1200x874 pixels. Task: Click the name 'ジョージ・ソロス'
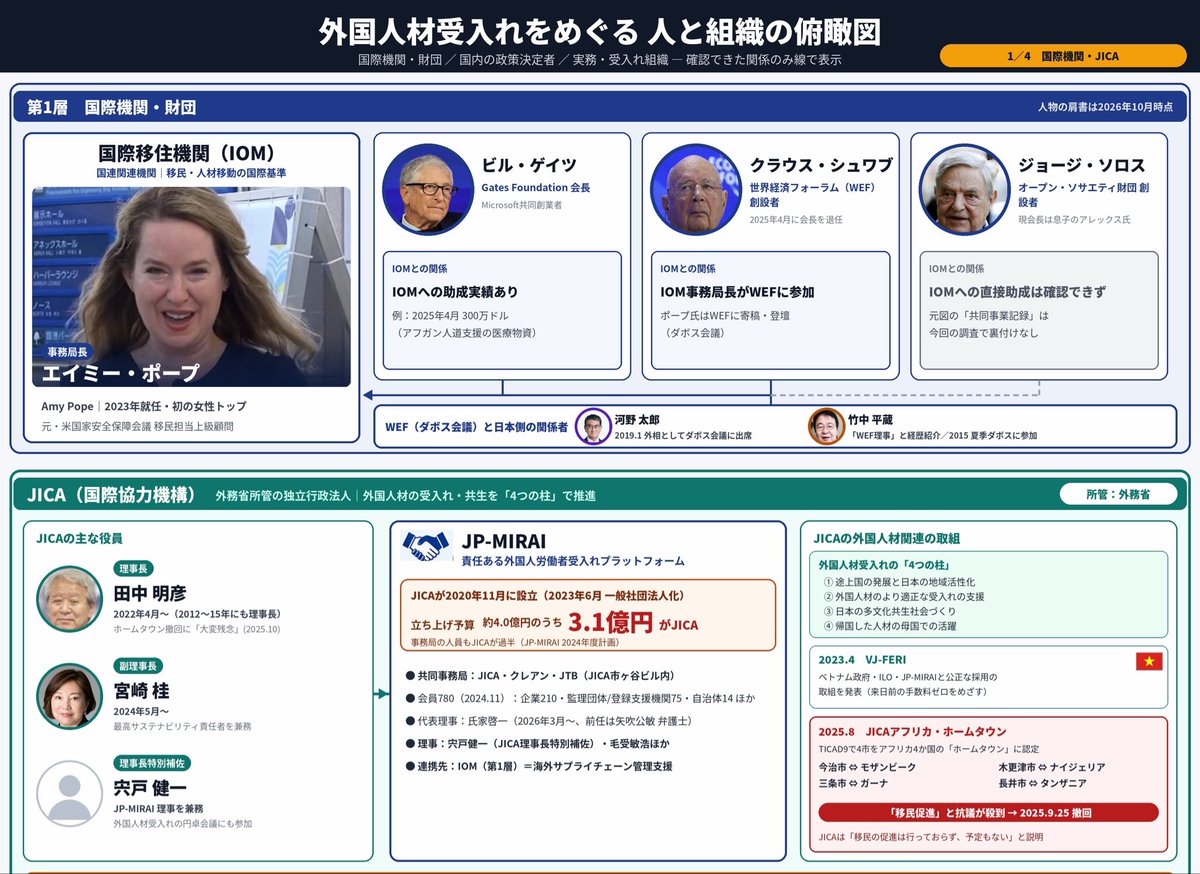click(x=1081, y=165)
